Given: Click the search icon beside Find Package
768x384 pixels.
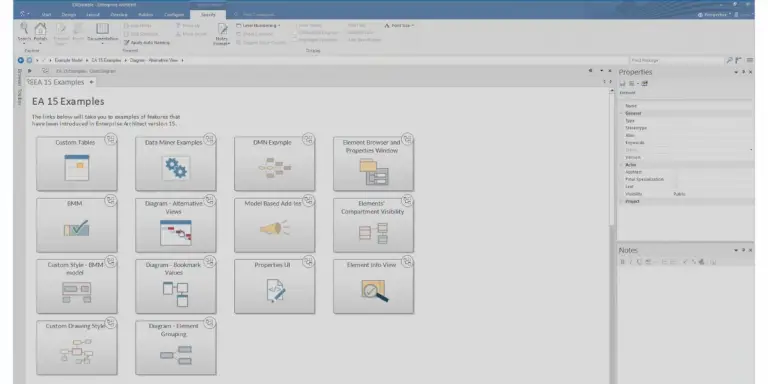Looking at the screenshot, I should (x=729, y=60).
